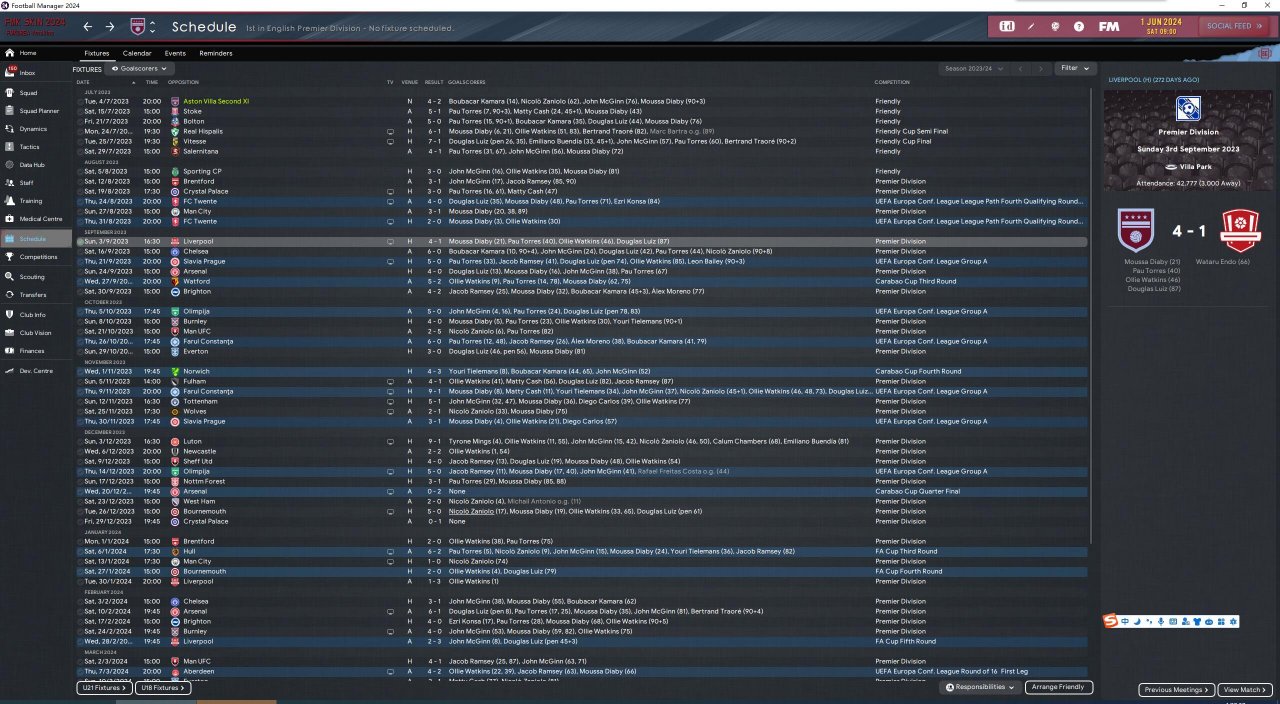Viewport: 1280px width, 704px height.
Task: Open the Responsibilities dropdown
Action: point(982,687)
